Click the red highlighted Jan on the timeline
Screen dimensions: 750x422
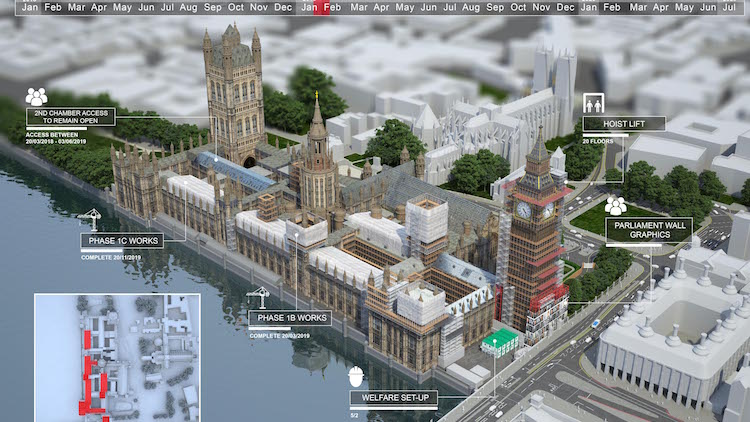point(310,7)
